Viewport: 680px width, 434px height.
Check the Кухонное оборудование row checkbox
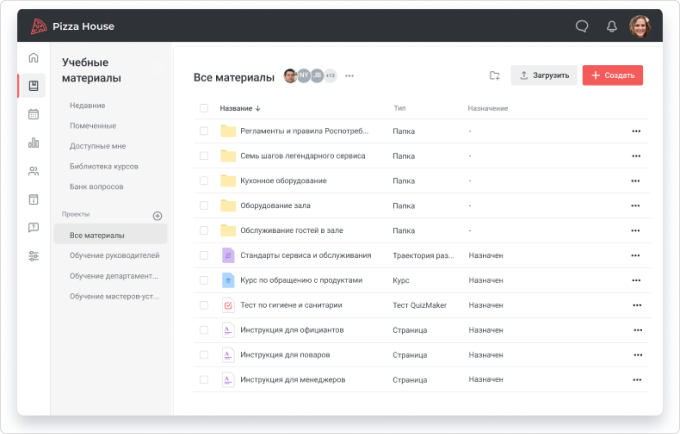pos(204,181)
